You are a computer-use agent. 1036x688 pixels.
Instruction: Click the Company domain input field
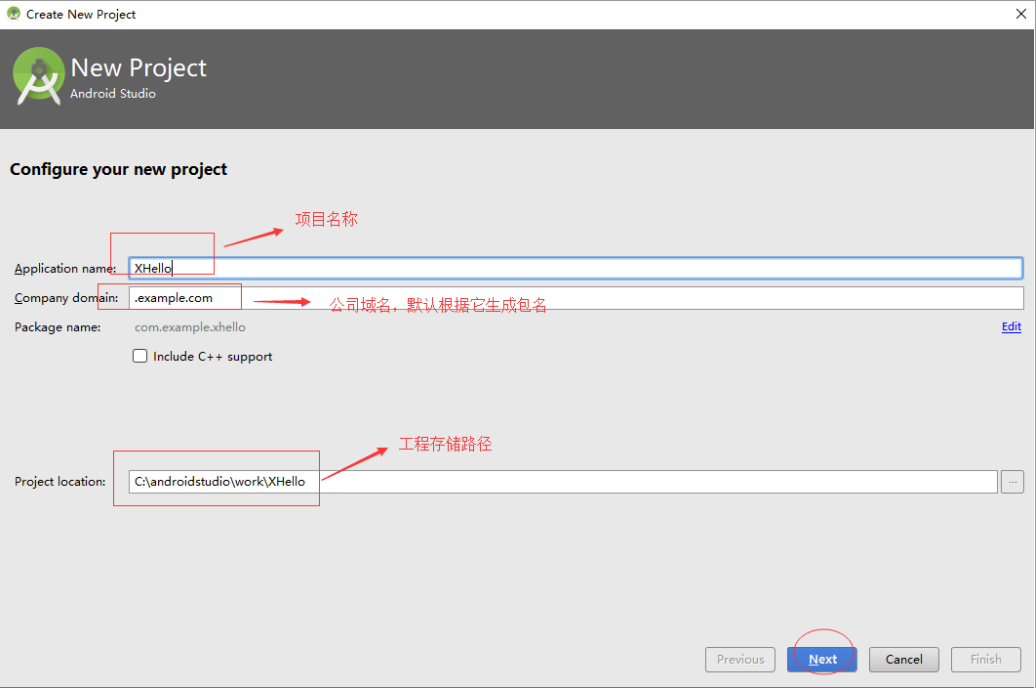(x=575, y=298)
